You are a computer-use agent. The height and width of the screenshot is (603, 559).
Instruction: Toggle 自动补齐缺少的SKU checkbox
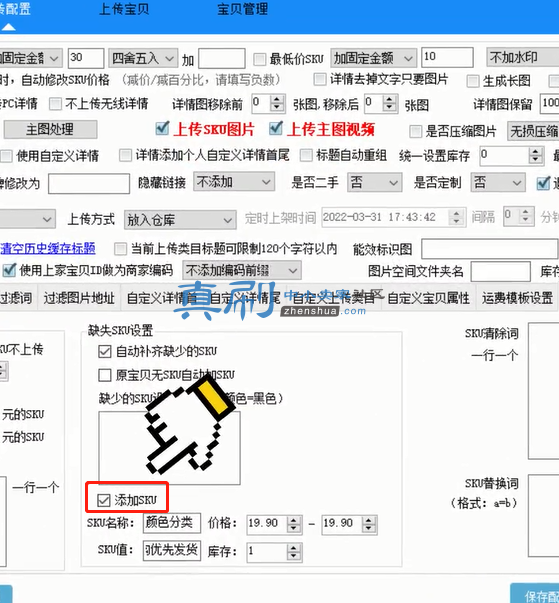105,351
